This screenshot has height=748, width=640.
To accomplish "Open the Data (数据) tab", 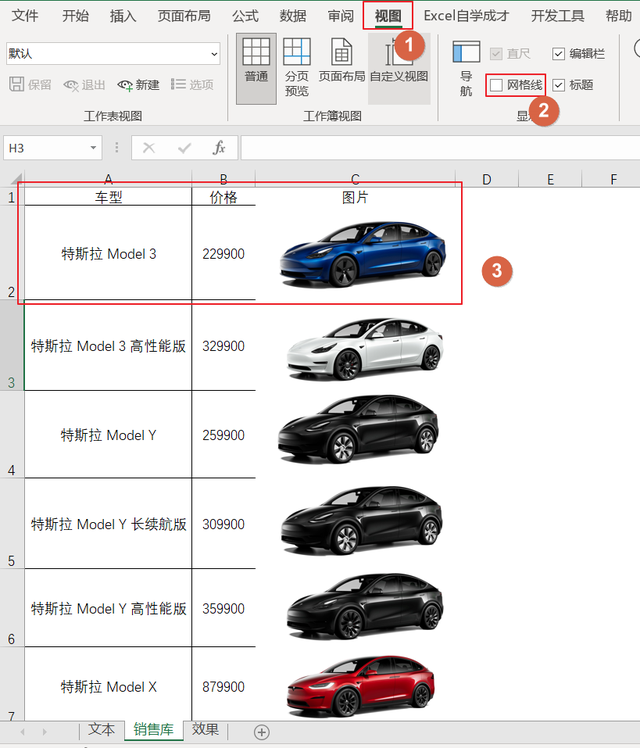I will click(x=293, y=16).
